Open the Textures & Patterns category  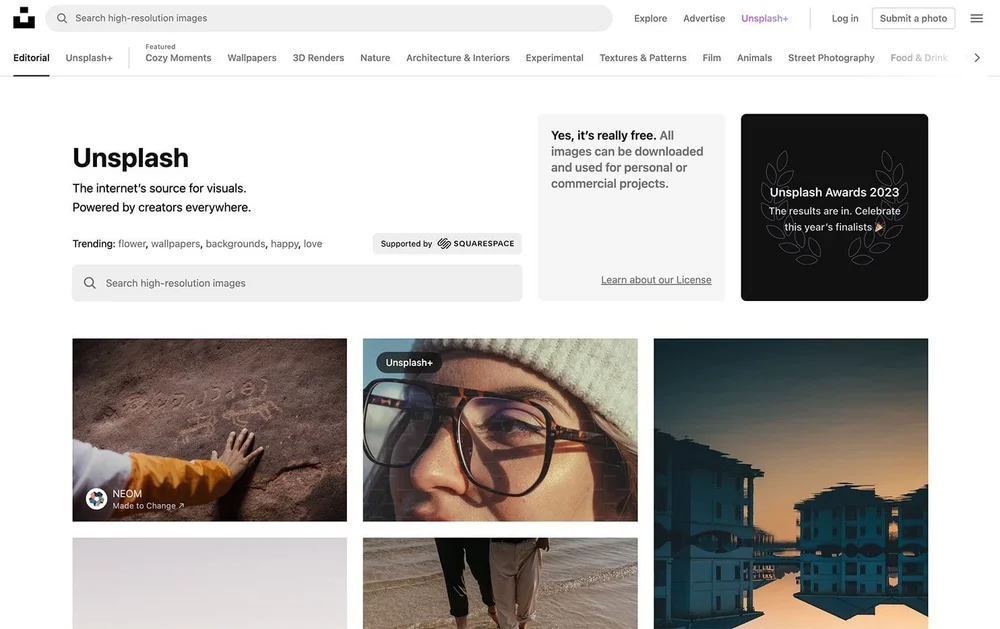pos(643,57)
